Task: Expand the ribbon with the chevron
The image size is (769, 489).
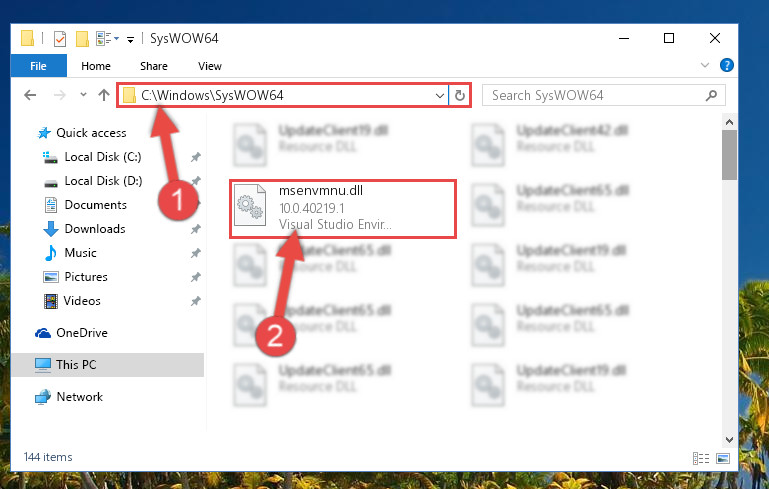Action: click(705, 65)
